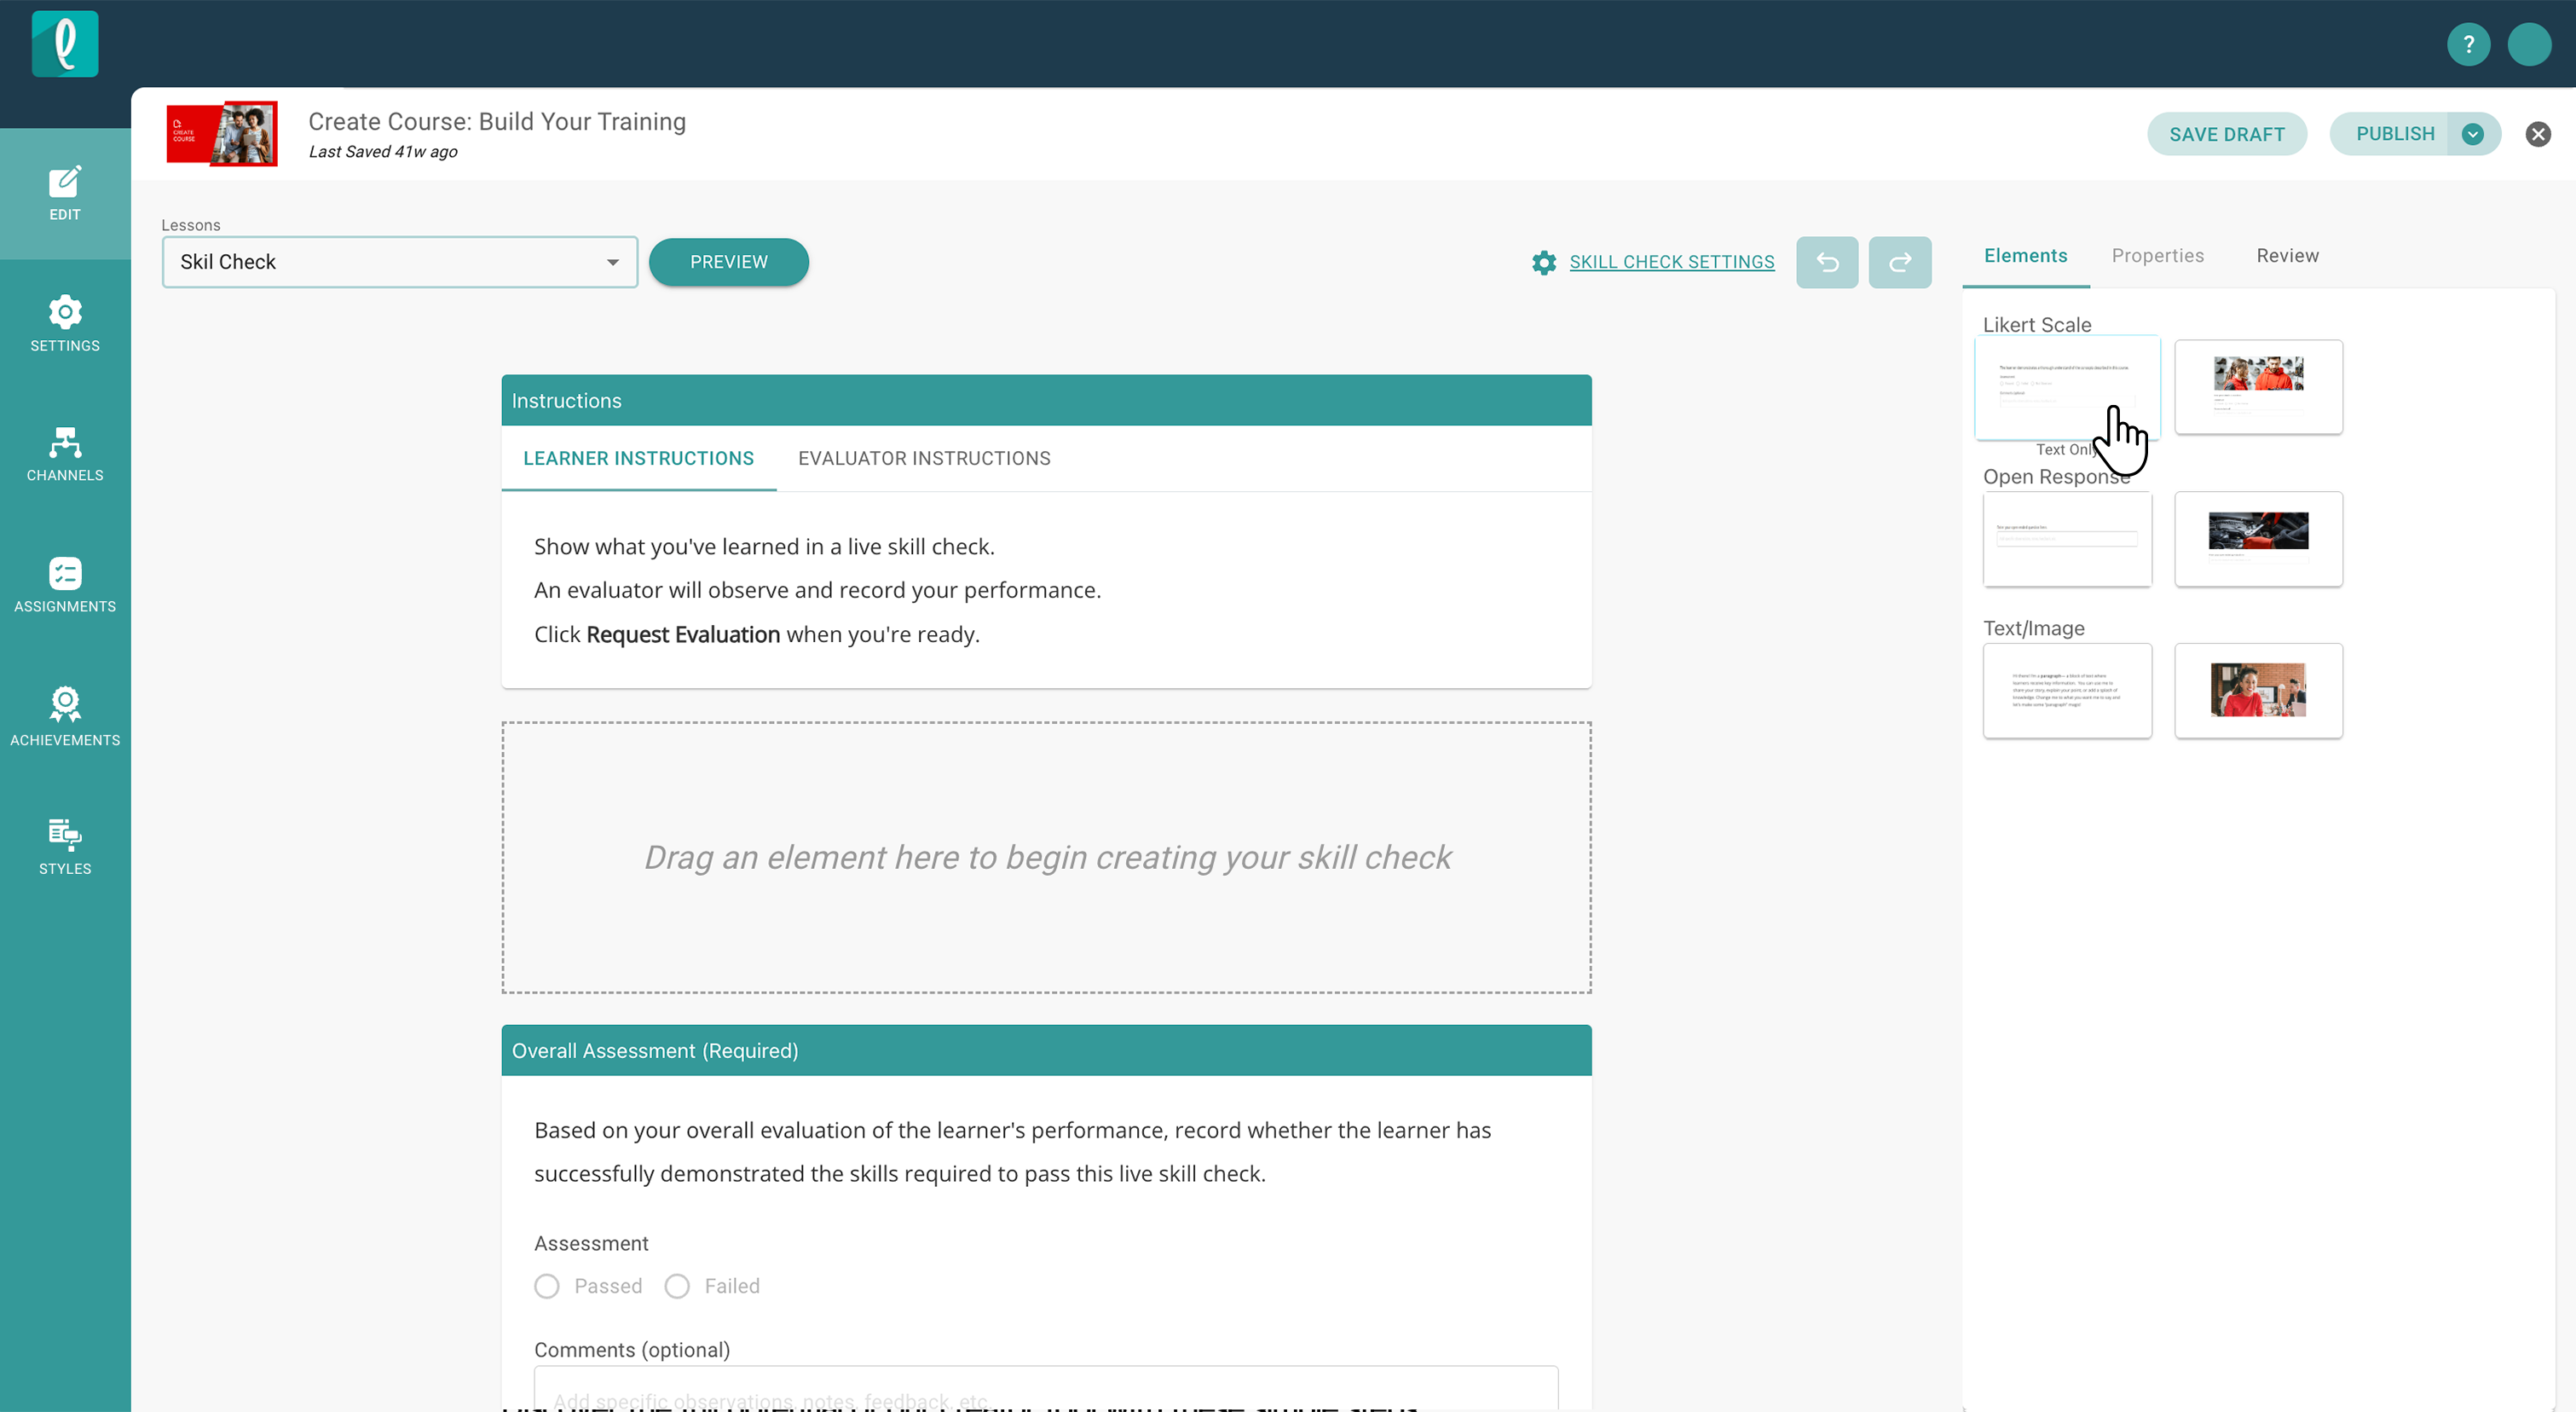Screen dimensions: 2576x1412
Task: Click the Save Draft button
Action: tap(2226, 134)
